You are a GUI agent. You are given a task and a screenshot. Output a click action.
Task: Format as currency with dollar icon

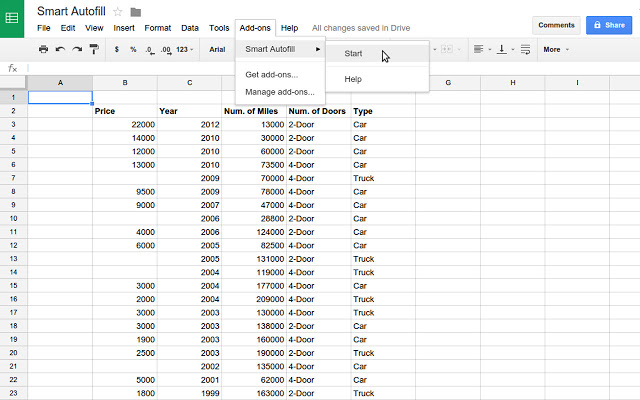[117, 49]
